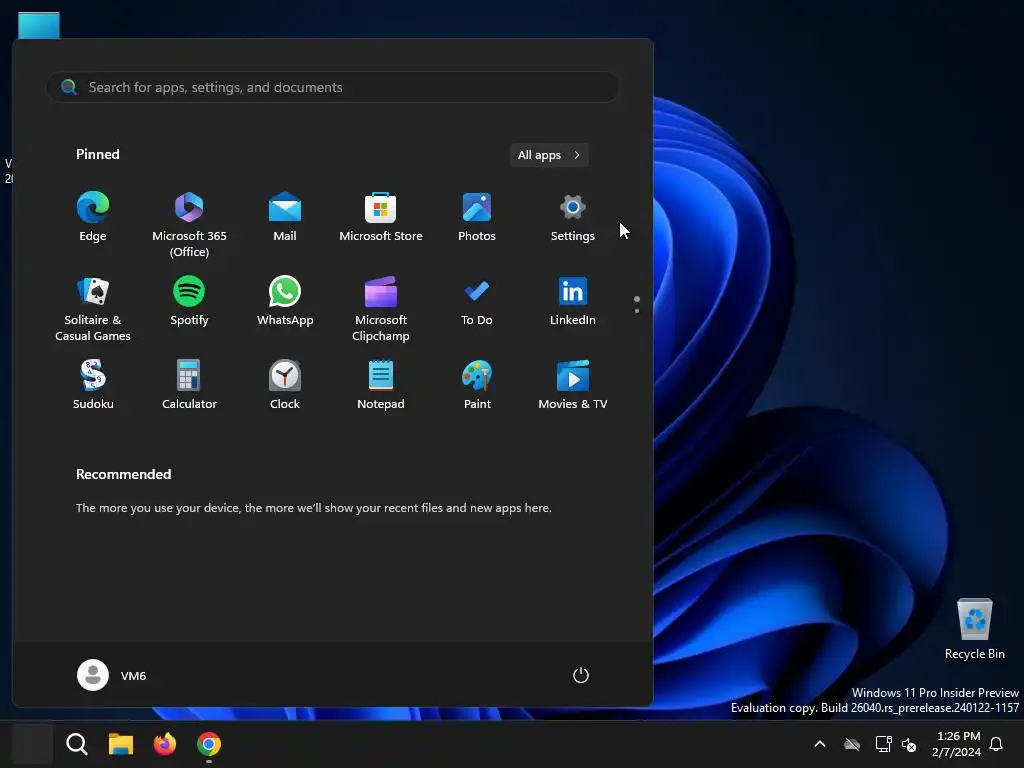
Task: Open the Mail app
Action: (285, 218)
